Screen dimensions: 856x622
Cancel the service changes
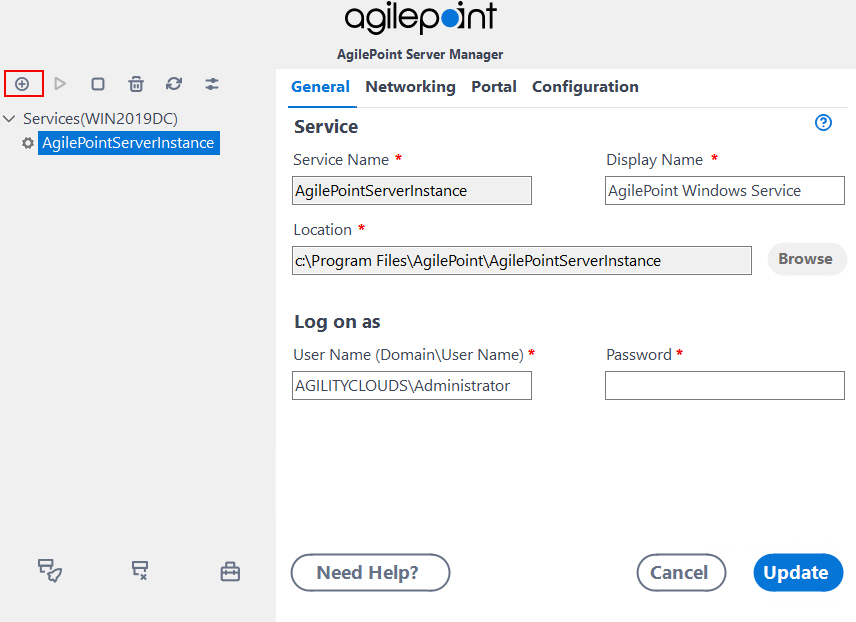[x=681, y=572]
